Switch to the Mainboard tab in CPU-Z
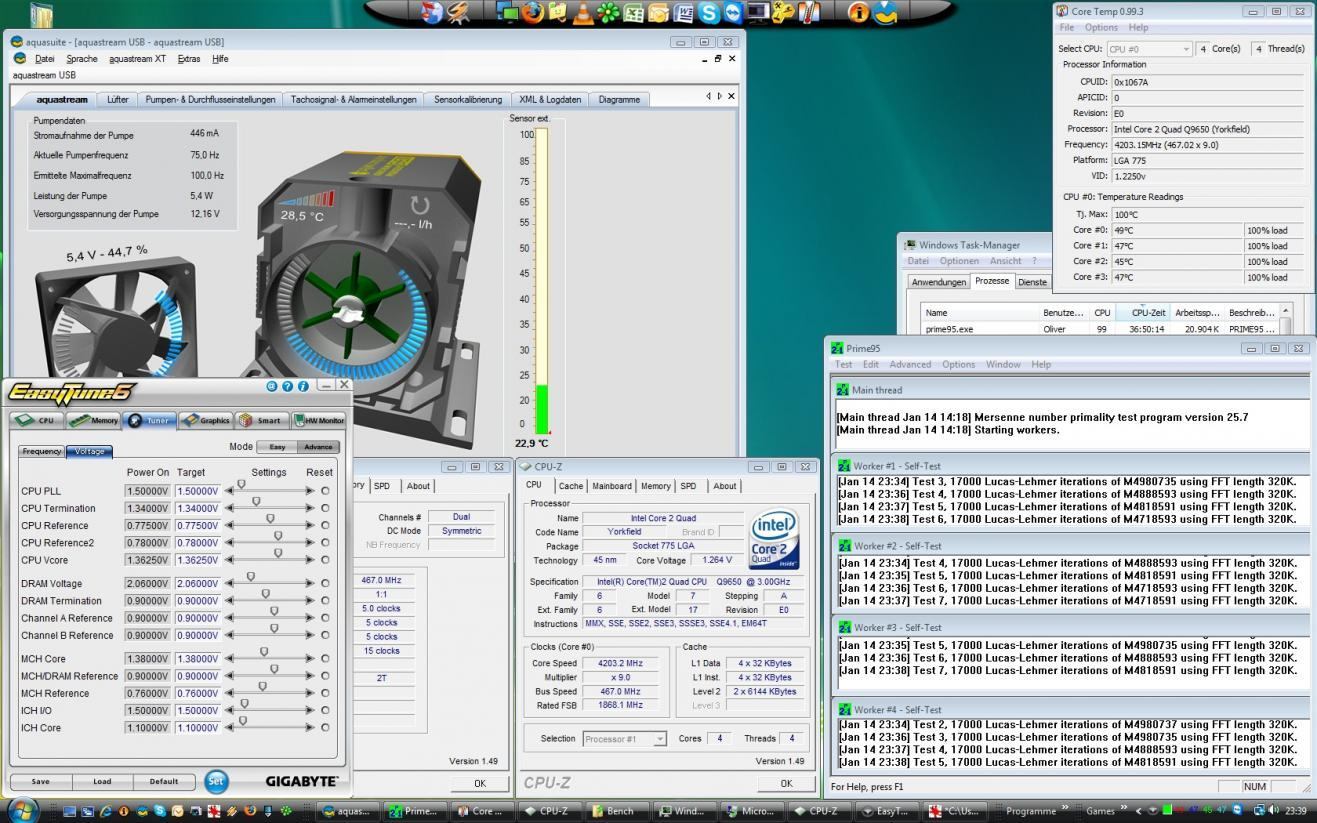Screen dimensions: 1317x823 click(x=611, y=486)
